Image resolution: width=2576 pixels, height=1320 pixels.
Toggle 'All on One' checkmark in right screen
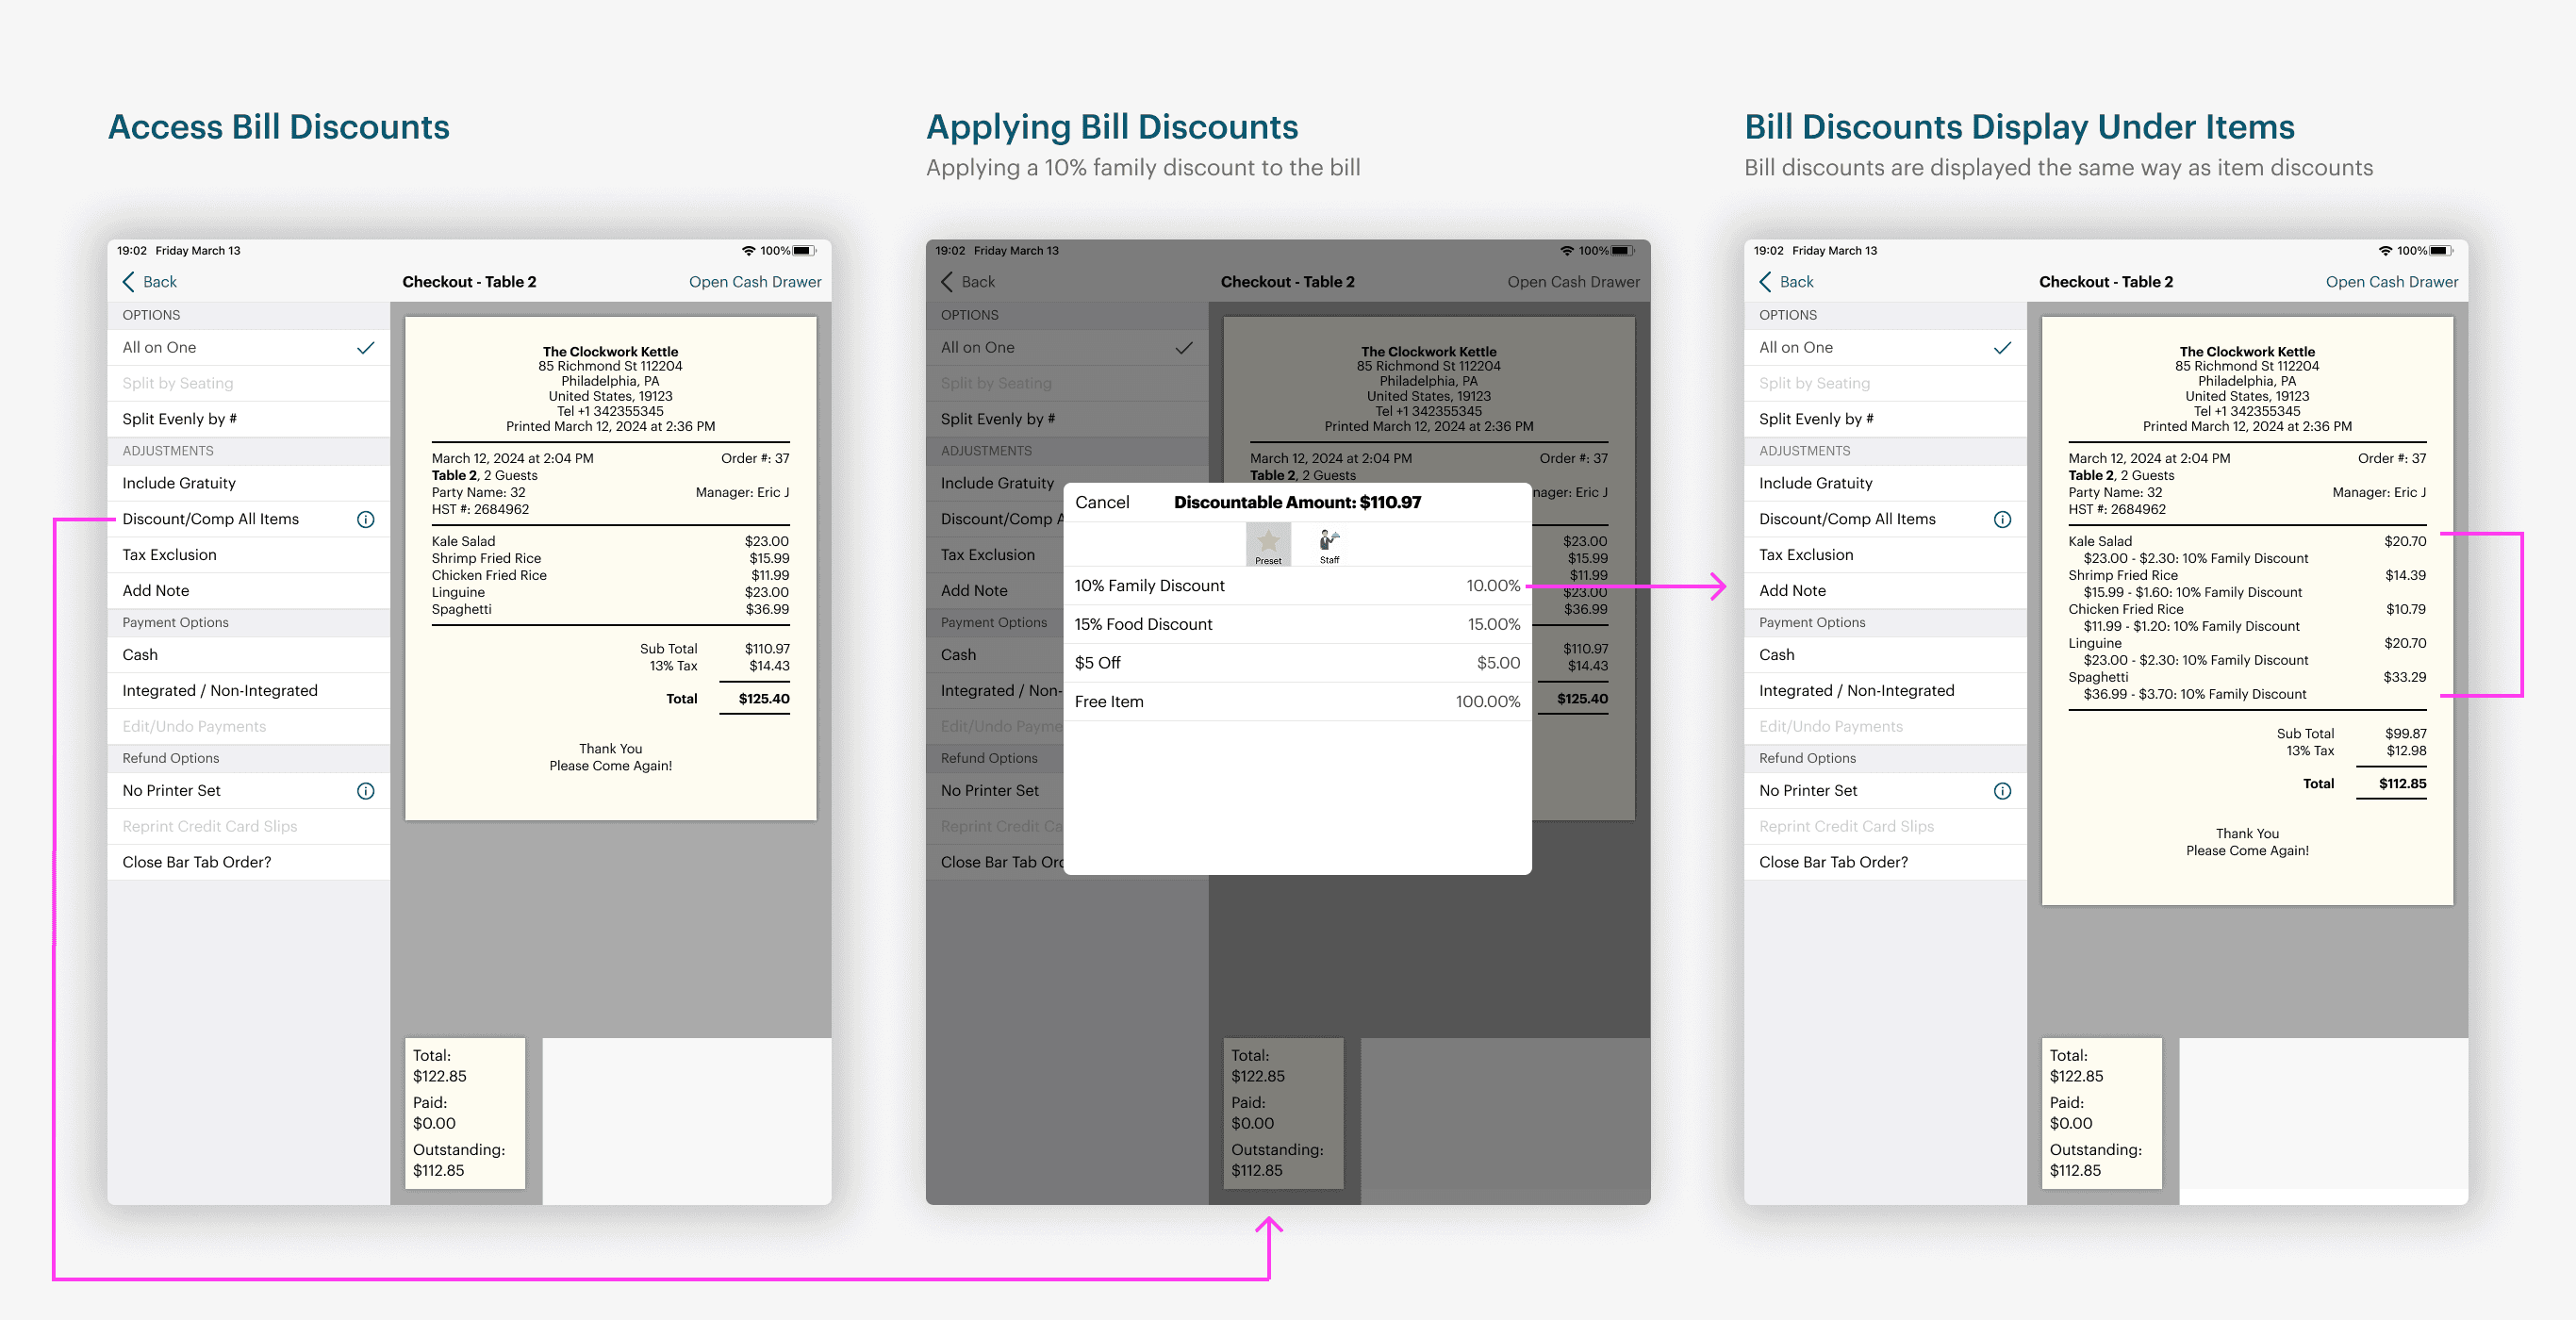2002,348
